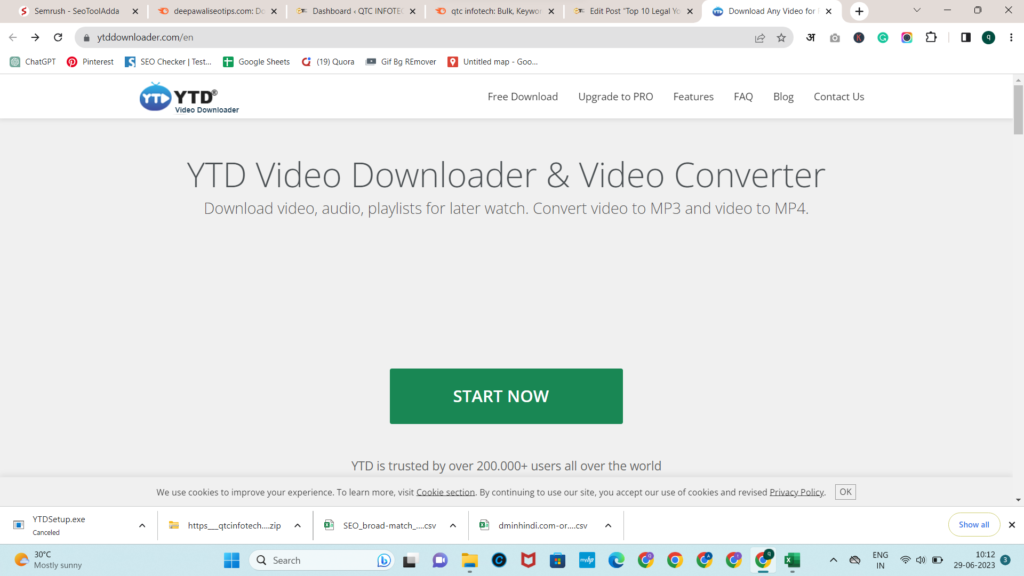This screenshot has height=576, width=1024.
Task: Expand options for the qtcinfotech zip download
Action: pyautogui.click(x=297, y=525)
